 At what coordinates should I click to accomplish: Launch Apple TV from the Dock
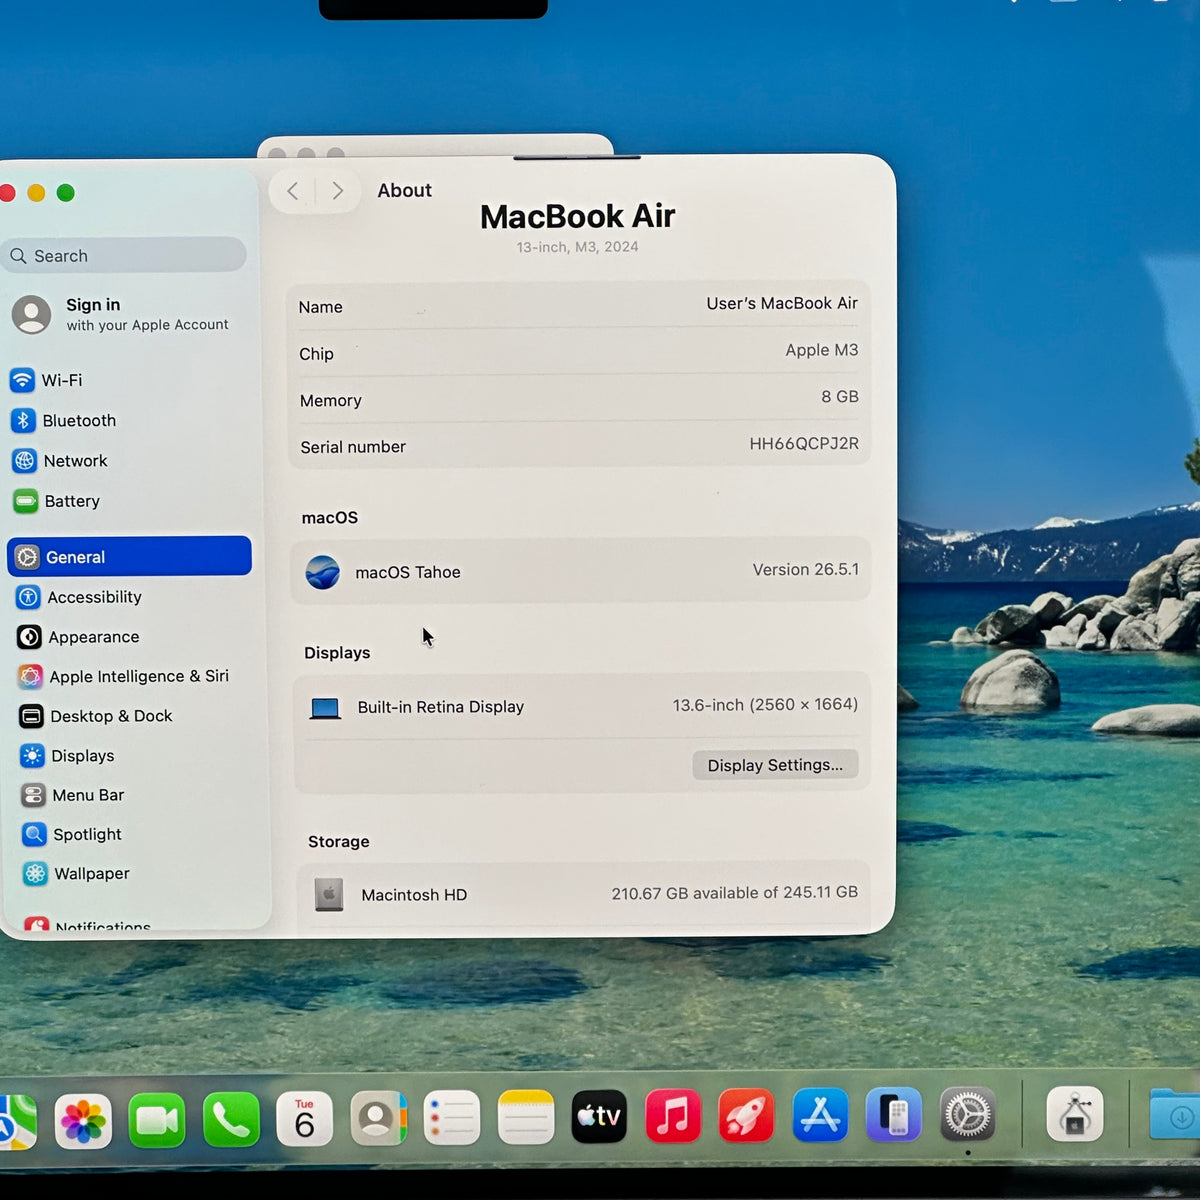coord(599,1116)
